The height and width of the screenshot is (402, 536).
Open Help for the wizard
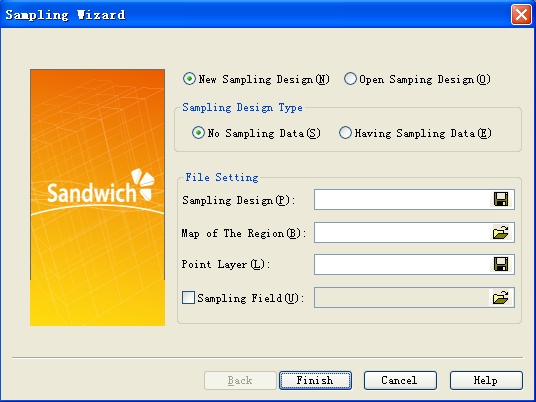(486, 380)
